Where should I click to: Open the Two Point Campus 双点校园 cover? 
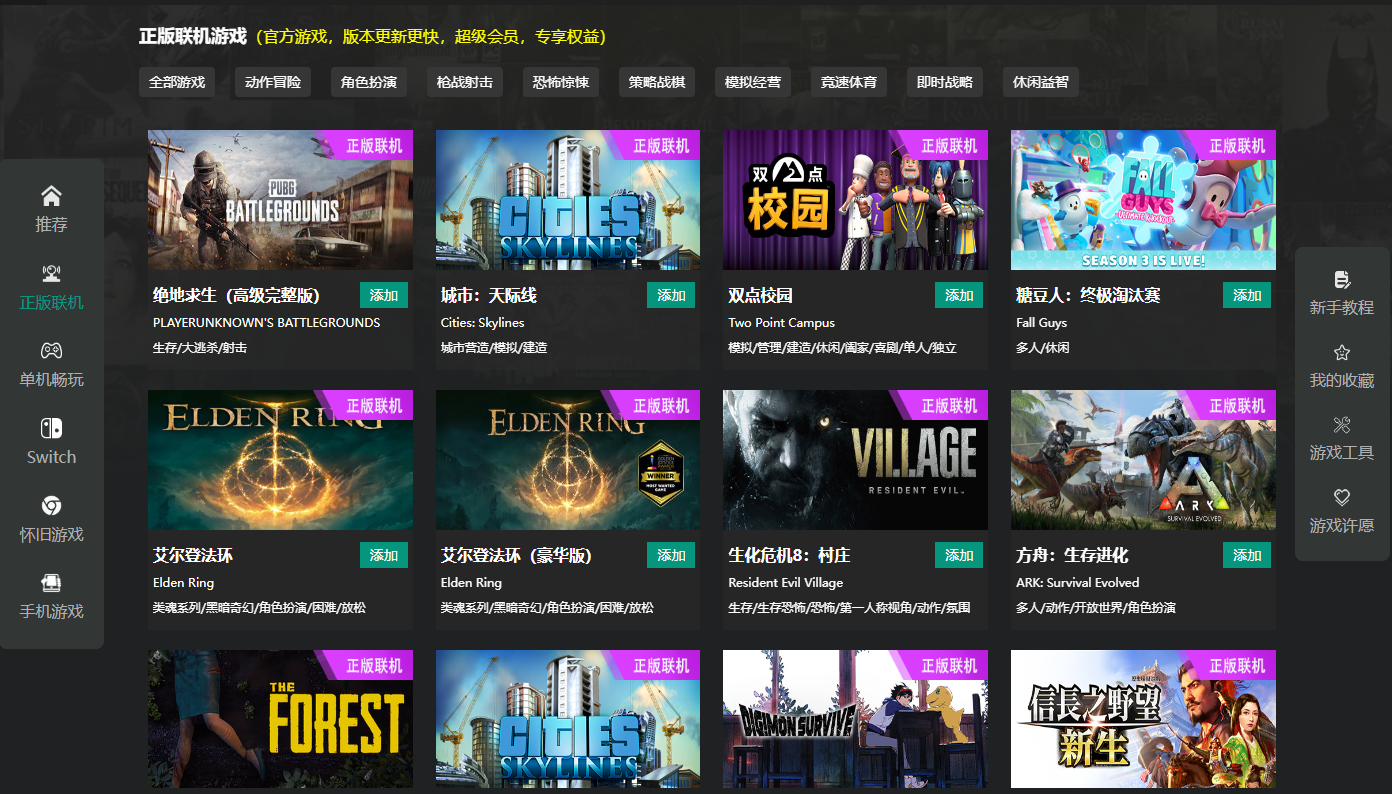point(855,200)
